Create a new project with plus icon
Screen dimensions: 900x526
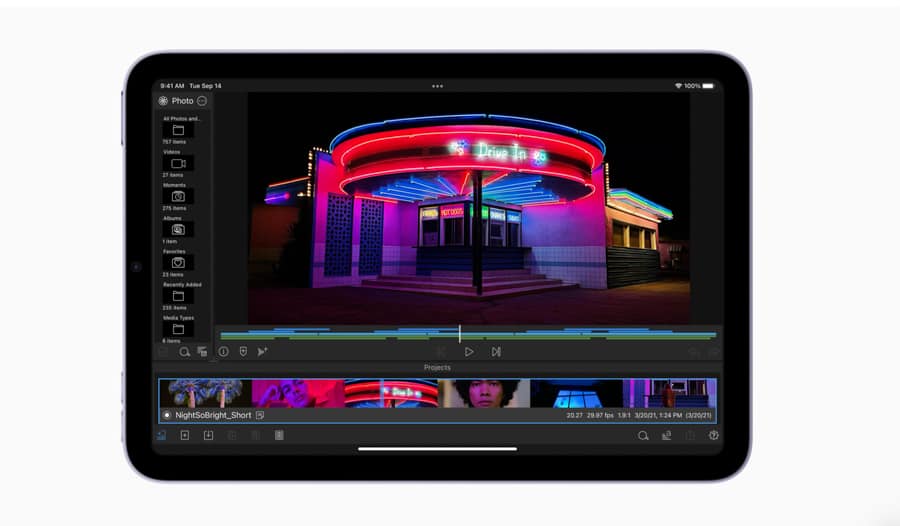185,436
